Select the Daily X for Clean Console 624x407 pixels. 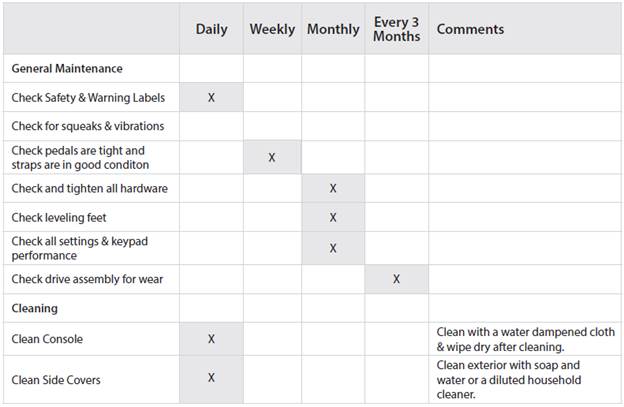tap(211, 339)
